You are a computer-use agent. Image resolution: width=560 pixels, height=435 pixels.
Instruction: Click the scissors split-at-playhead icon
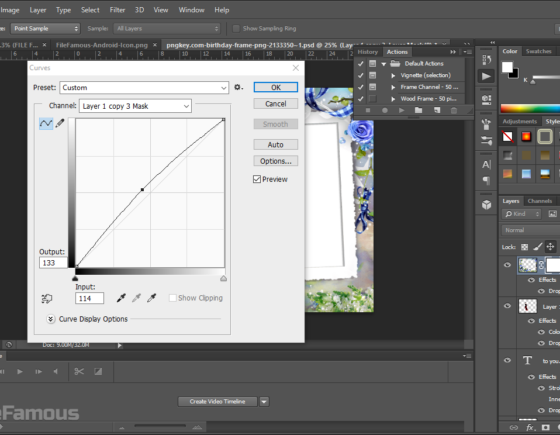79,371
